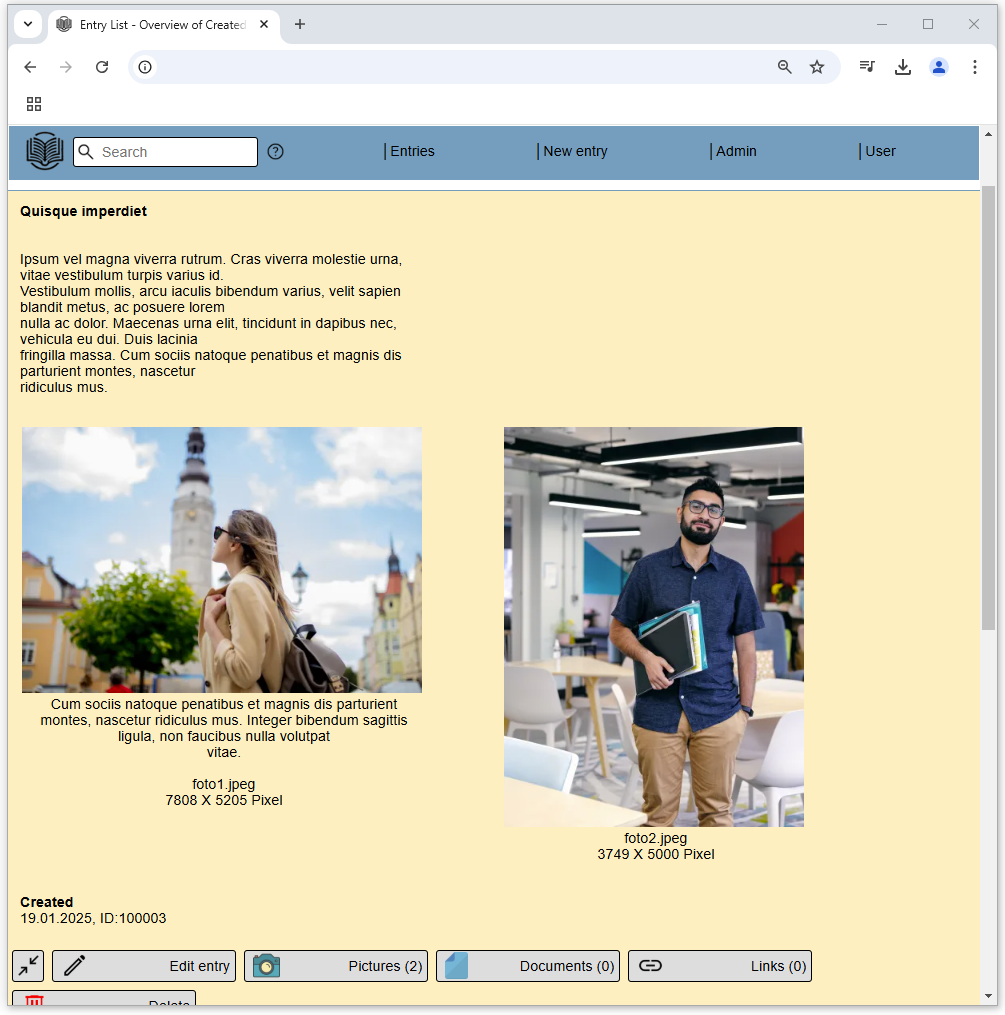Screen dimensions: 1005x1015
Task: View site information icon in address bar
Action: pyautogui.click(x=145, y=67)
